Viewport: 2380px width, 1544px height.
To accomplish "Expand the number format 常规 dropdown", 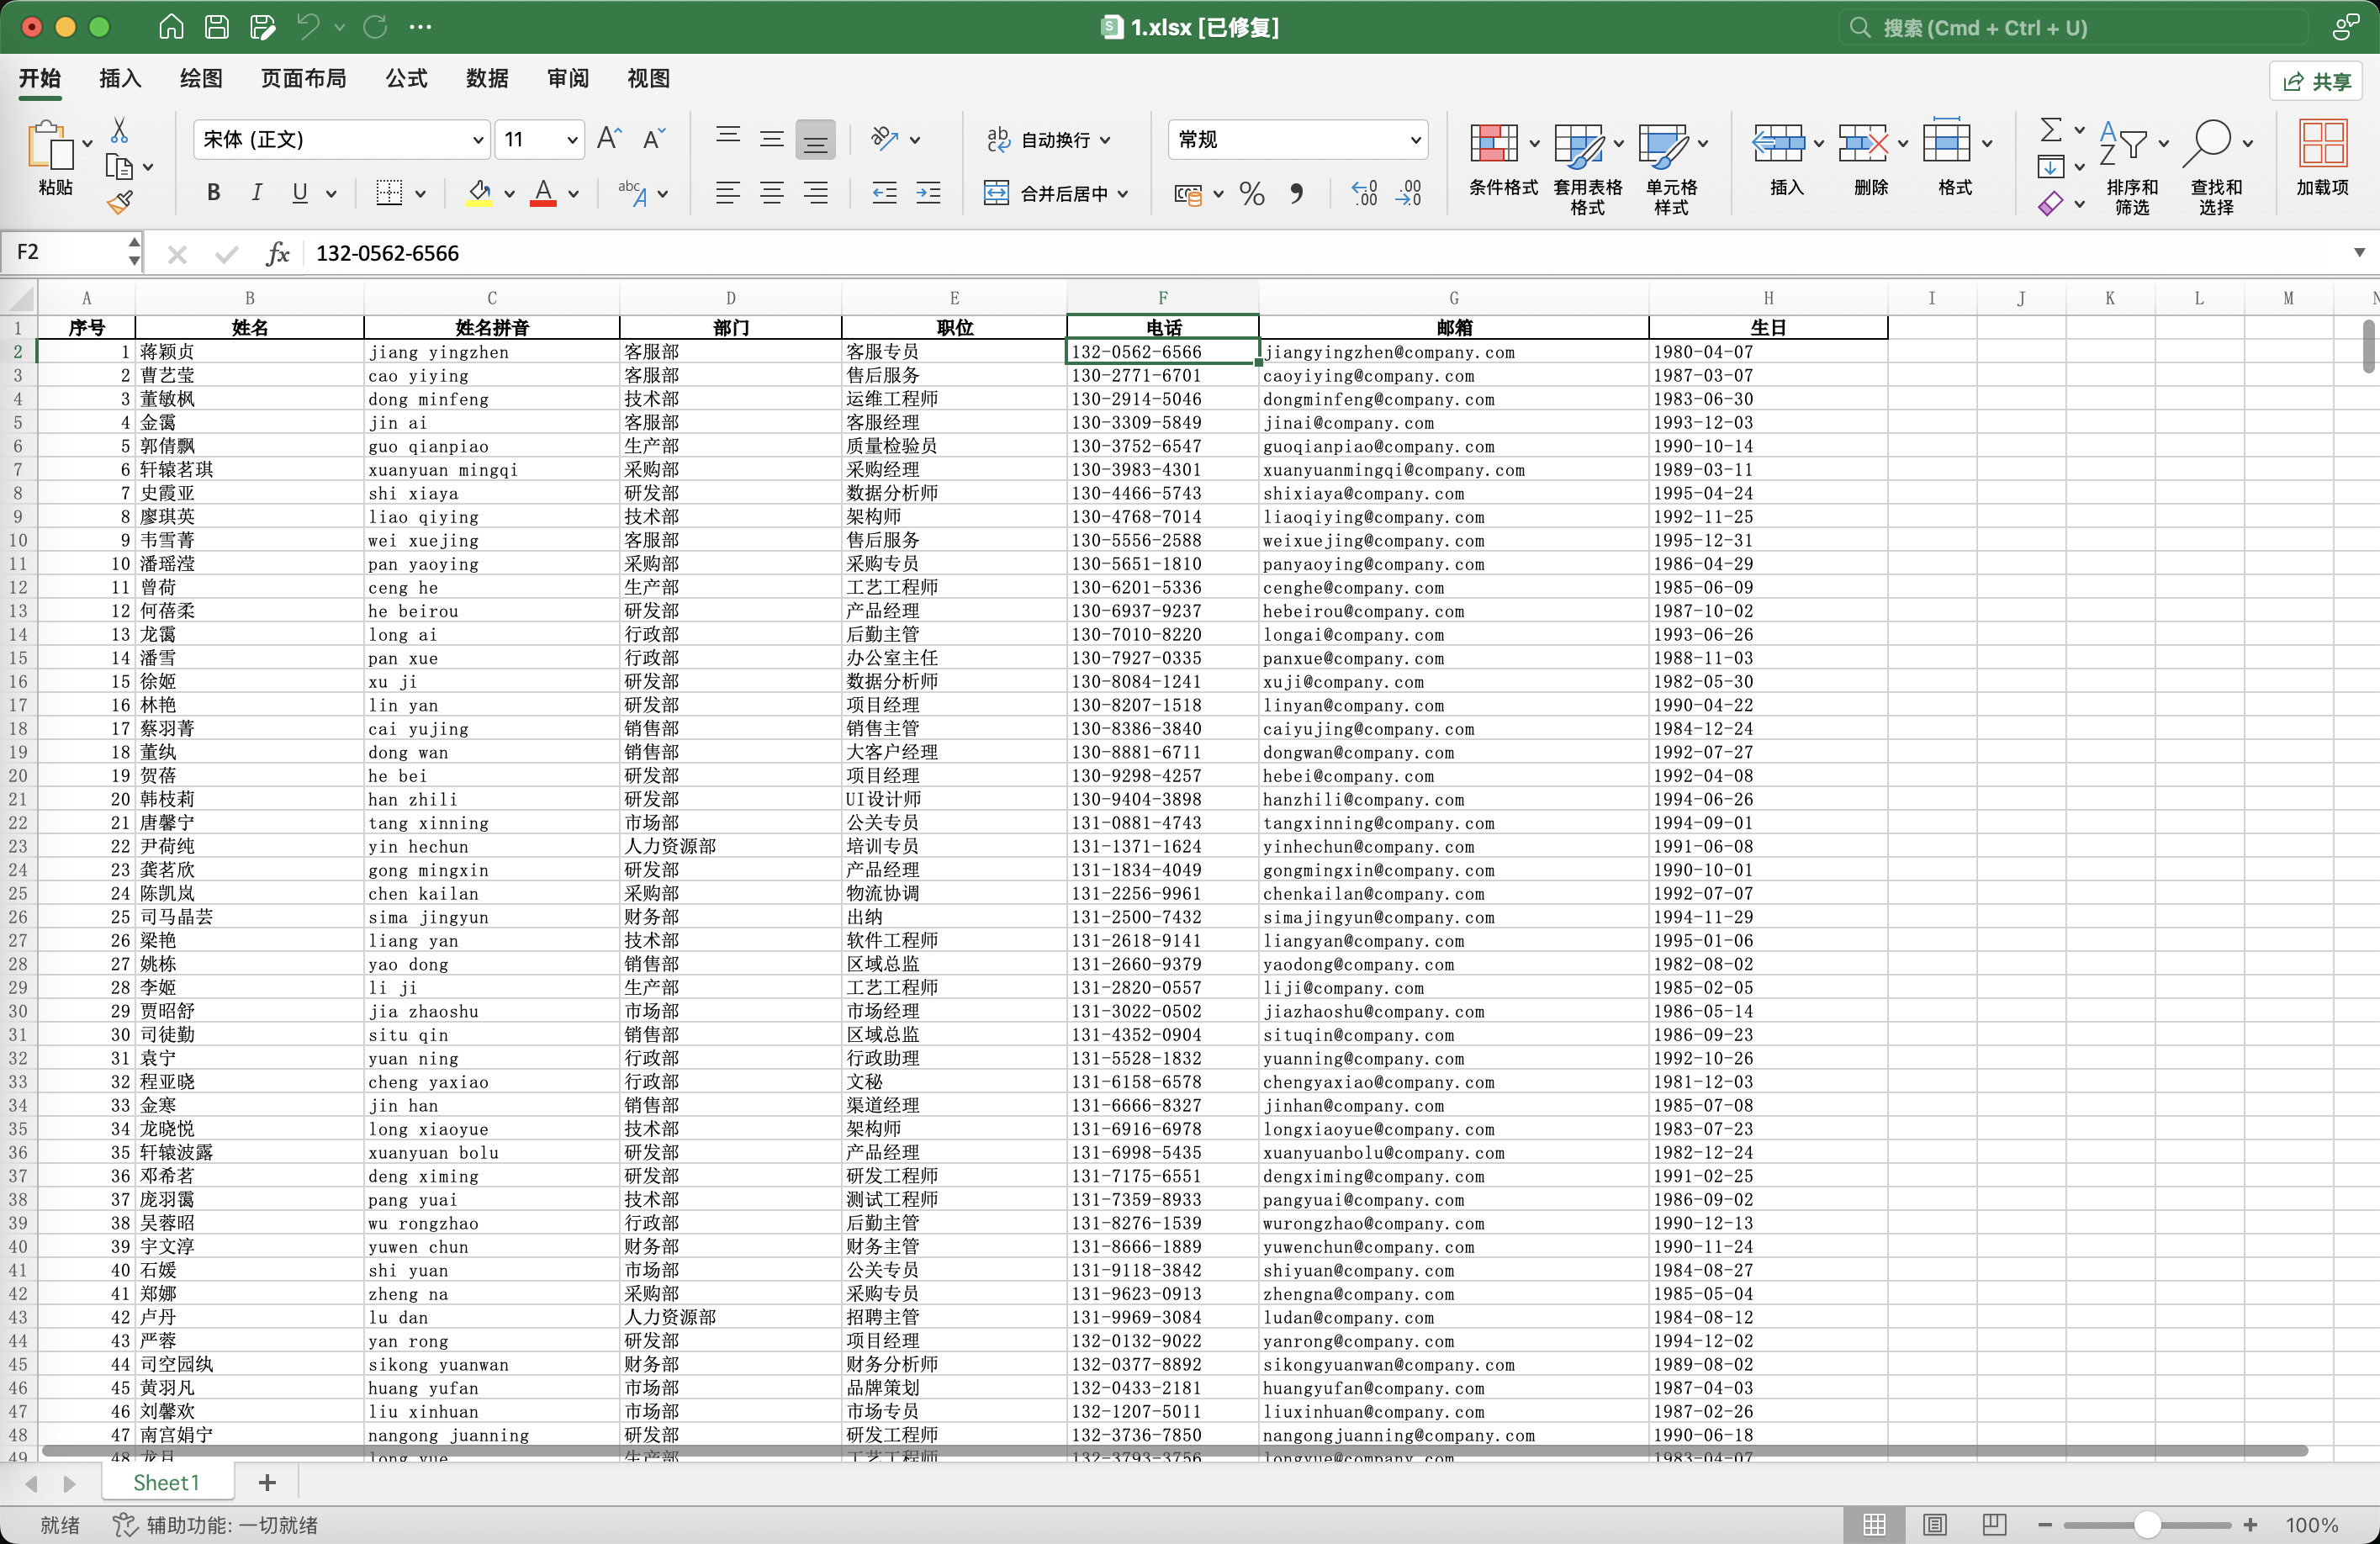I will (x=1415, y=140).
